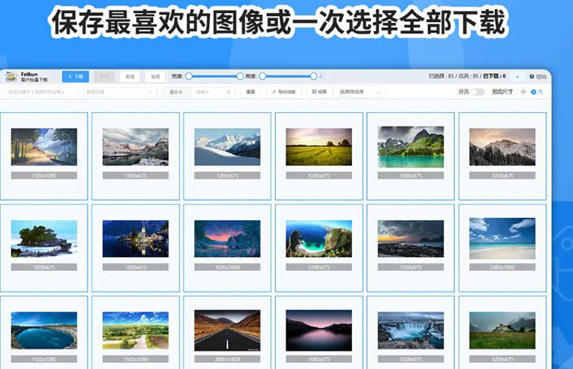Toggle the 分类 category switch
The width and height of the screenshot is (573, 369).
[477, 92]
